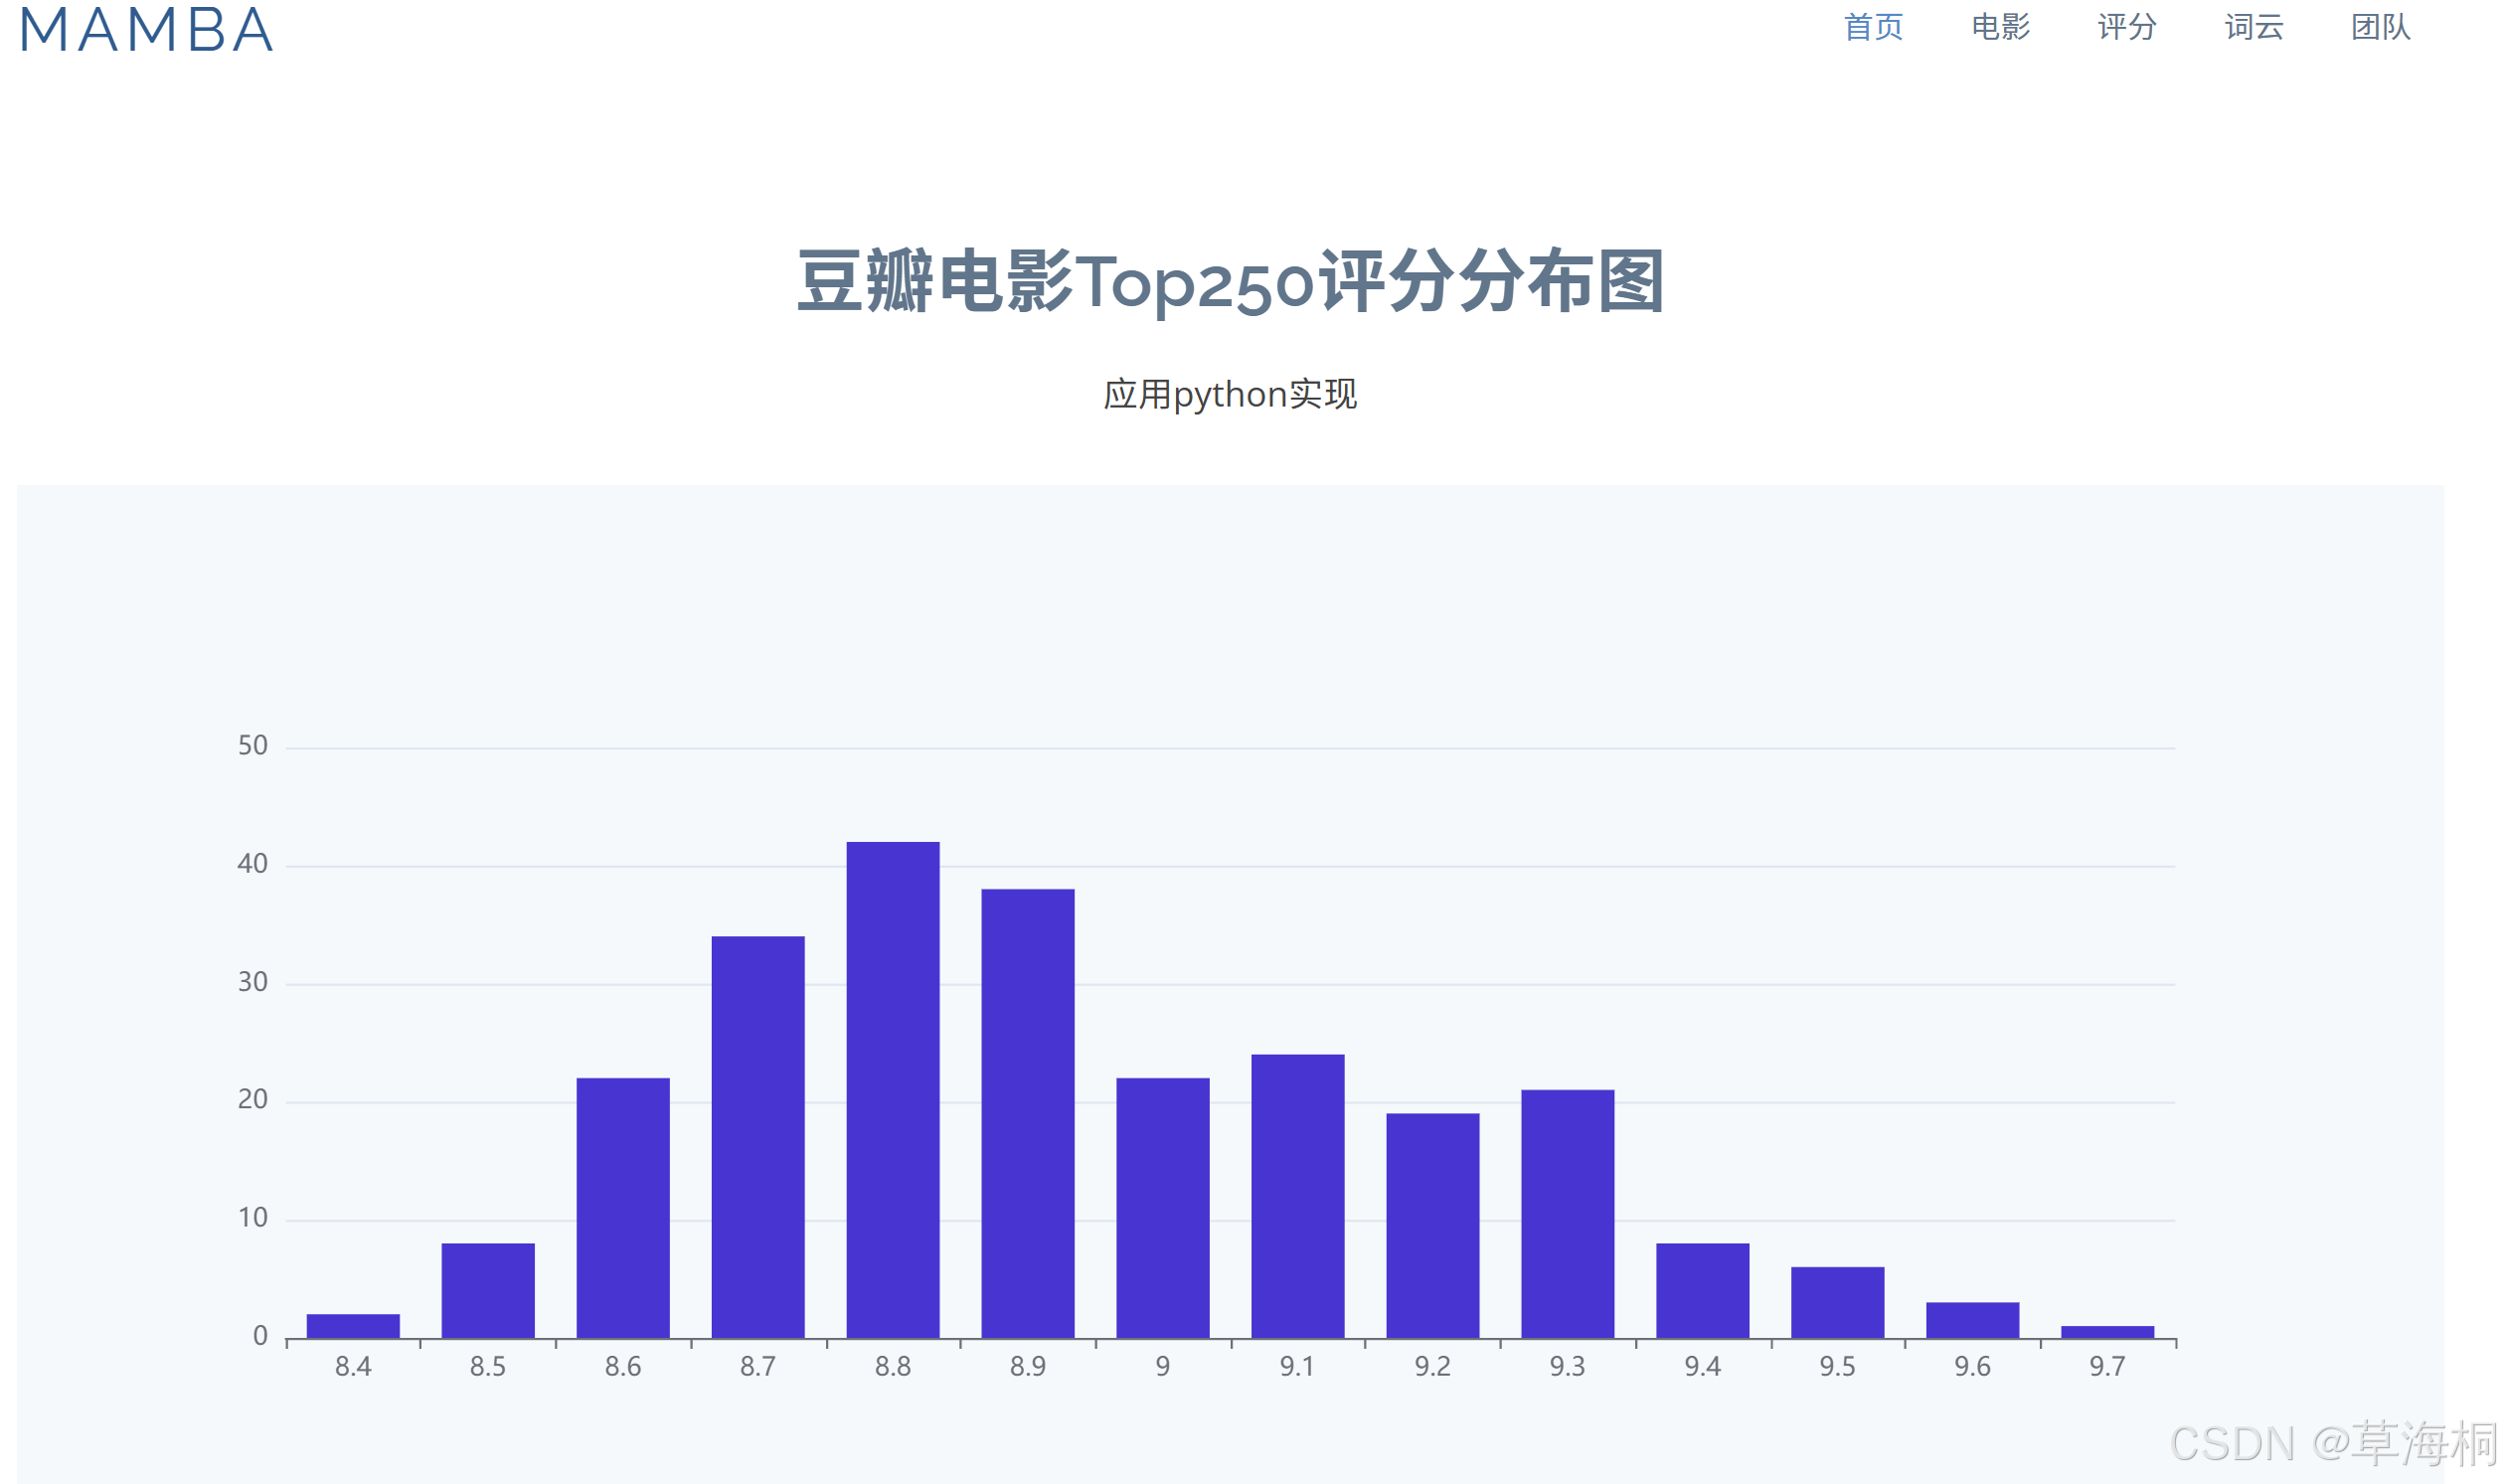Select the bar above 8.7
Viewport: 2503px width, 1484px height.
[x=758, y=1136]
